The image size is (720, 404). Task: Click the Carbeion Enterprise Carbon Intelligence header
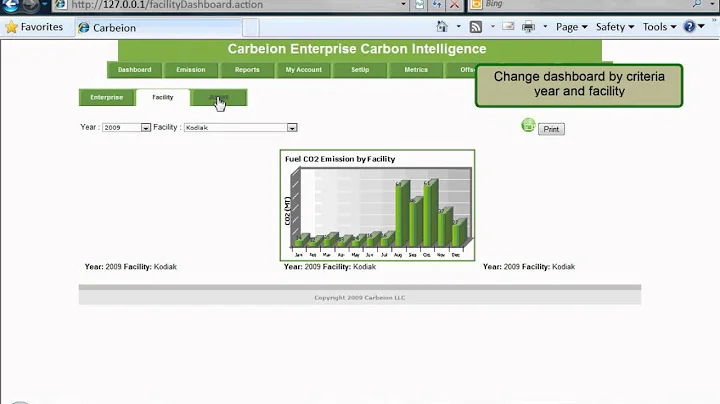coord(357,49)
